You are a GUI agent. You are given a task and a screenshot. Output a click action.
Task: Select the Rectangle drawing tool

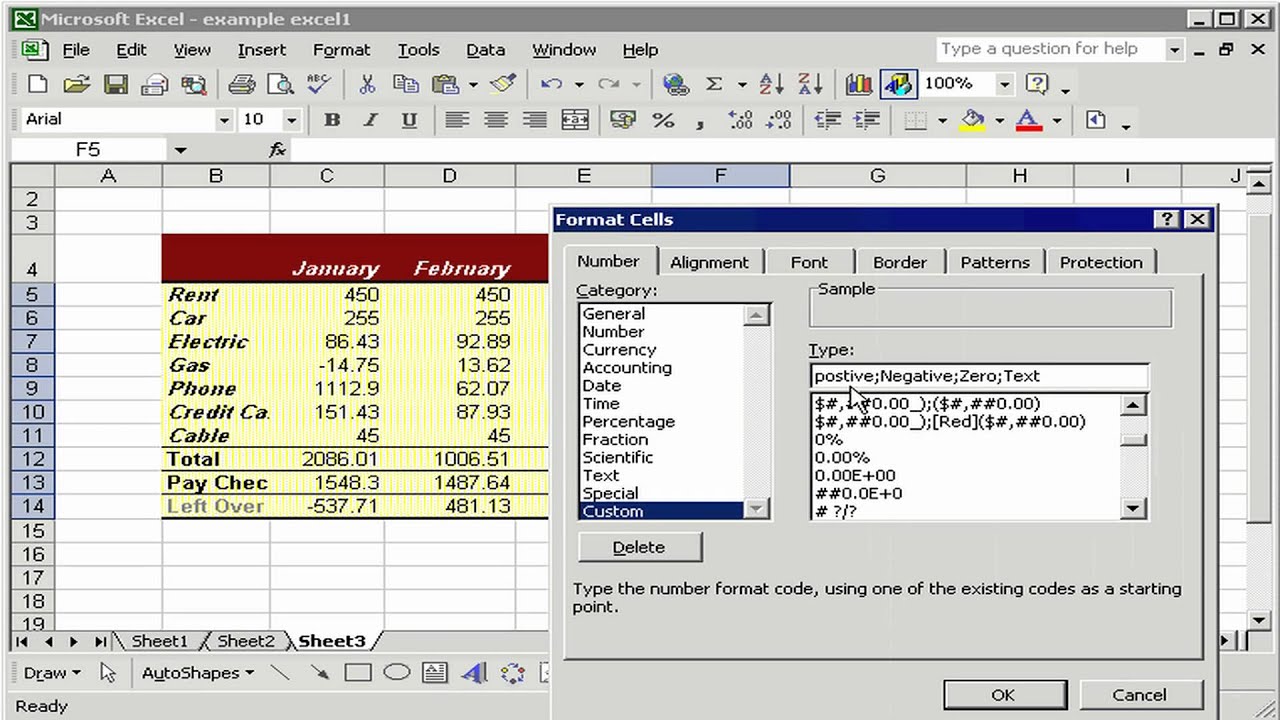tap(359, 673)
